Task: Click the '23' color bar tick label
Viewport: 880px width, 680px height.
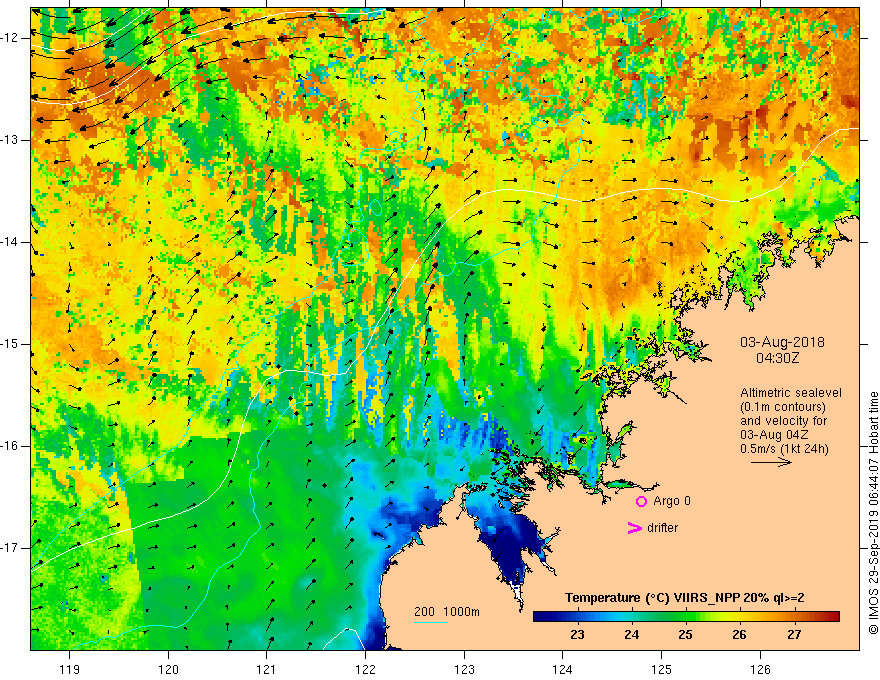Action: pyautogui.click(x=578, y=635)
